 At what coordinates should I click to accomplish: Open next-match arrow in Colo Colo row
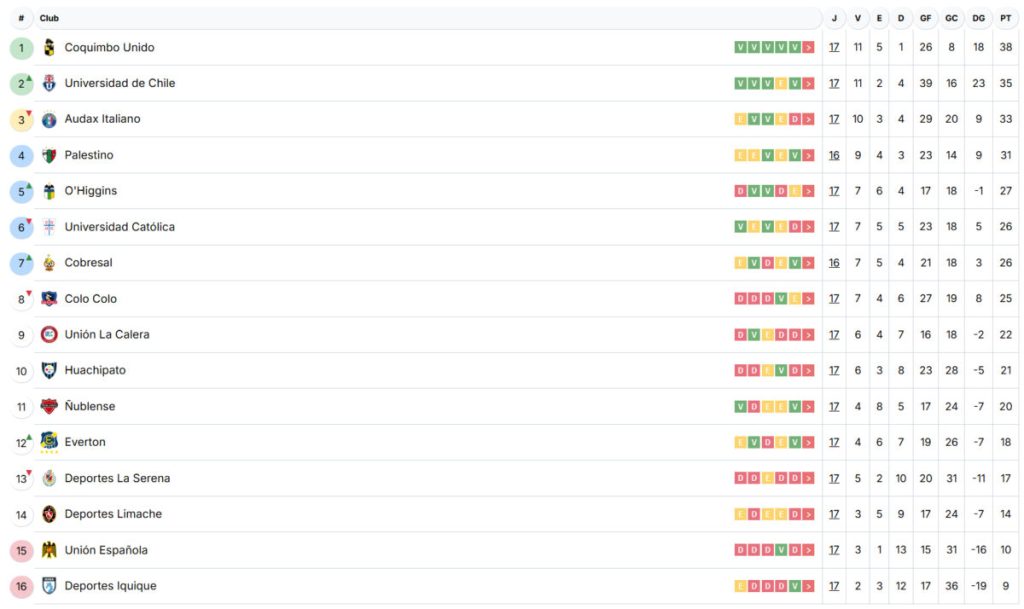[x=808, y=299]
